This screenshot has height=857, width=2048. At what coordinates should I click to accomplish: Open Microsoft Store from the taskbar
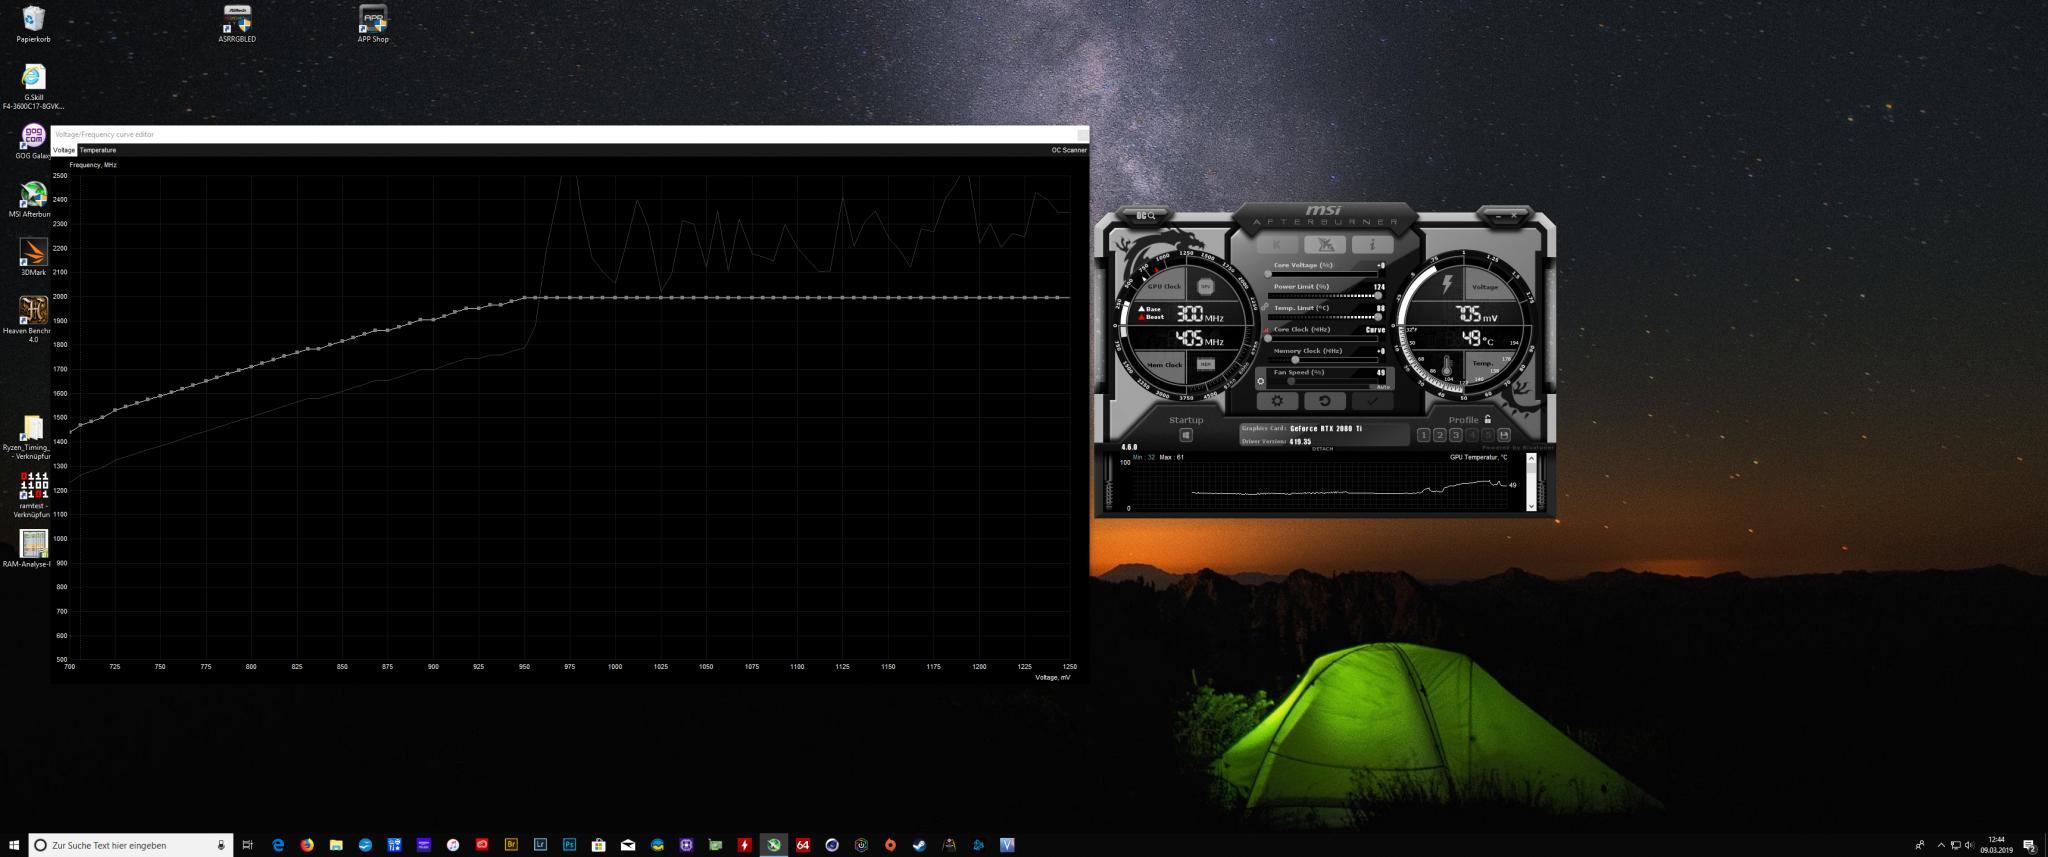click(598, 845)
